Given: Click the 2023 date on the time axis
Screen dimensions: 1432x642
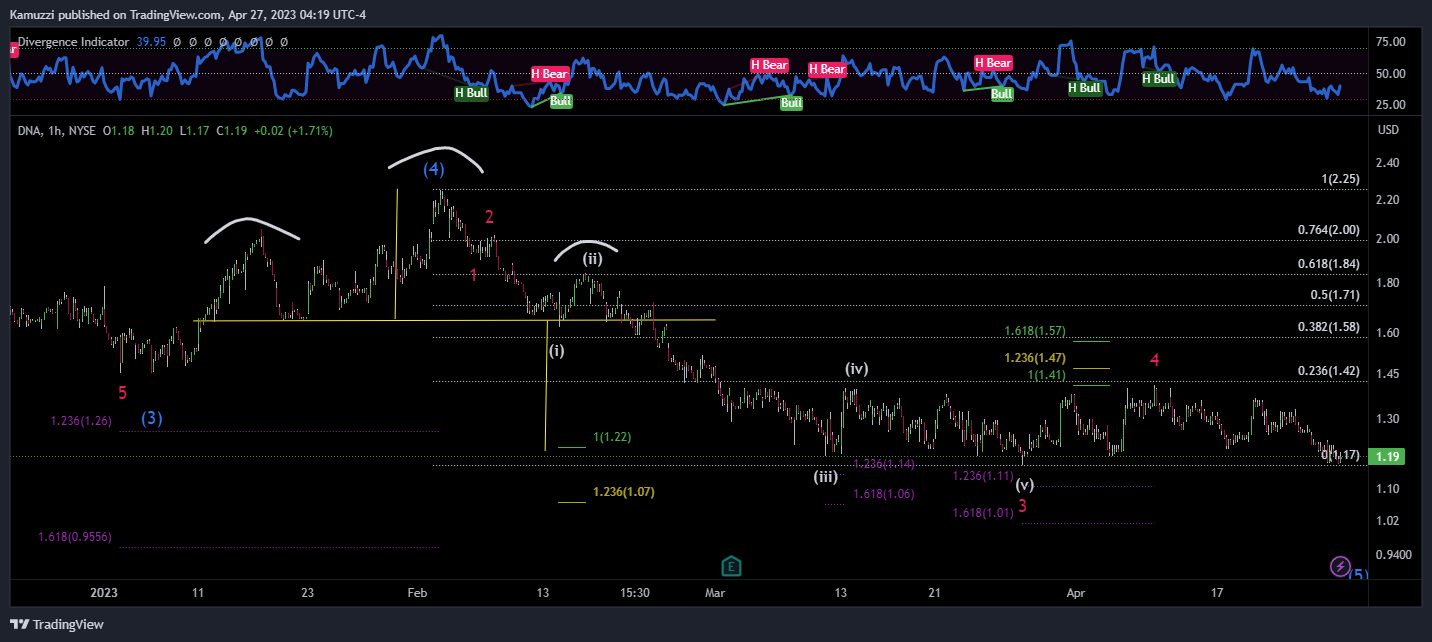Looking at the screenshot, I should tap(105, 593).
